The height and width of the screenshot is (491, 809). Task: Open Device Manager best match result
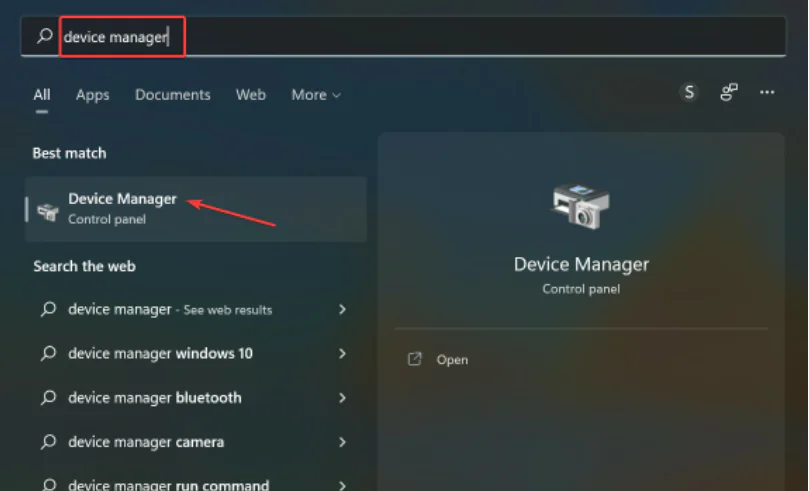coord(196,209)
